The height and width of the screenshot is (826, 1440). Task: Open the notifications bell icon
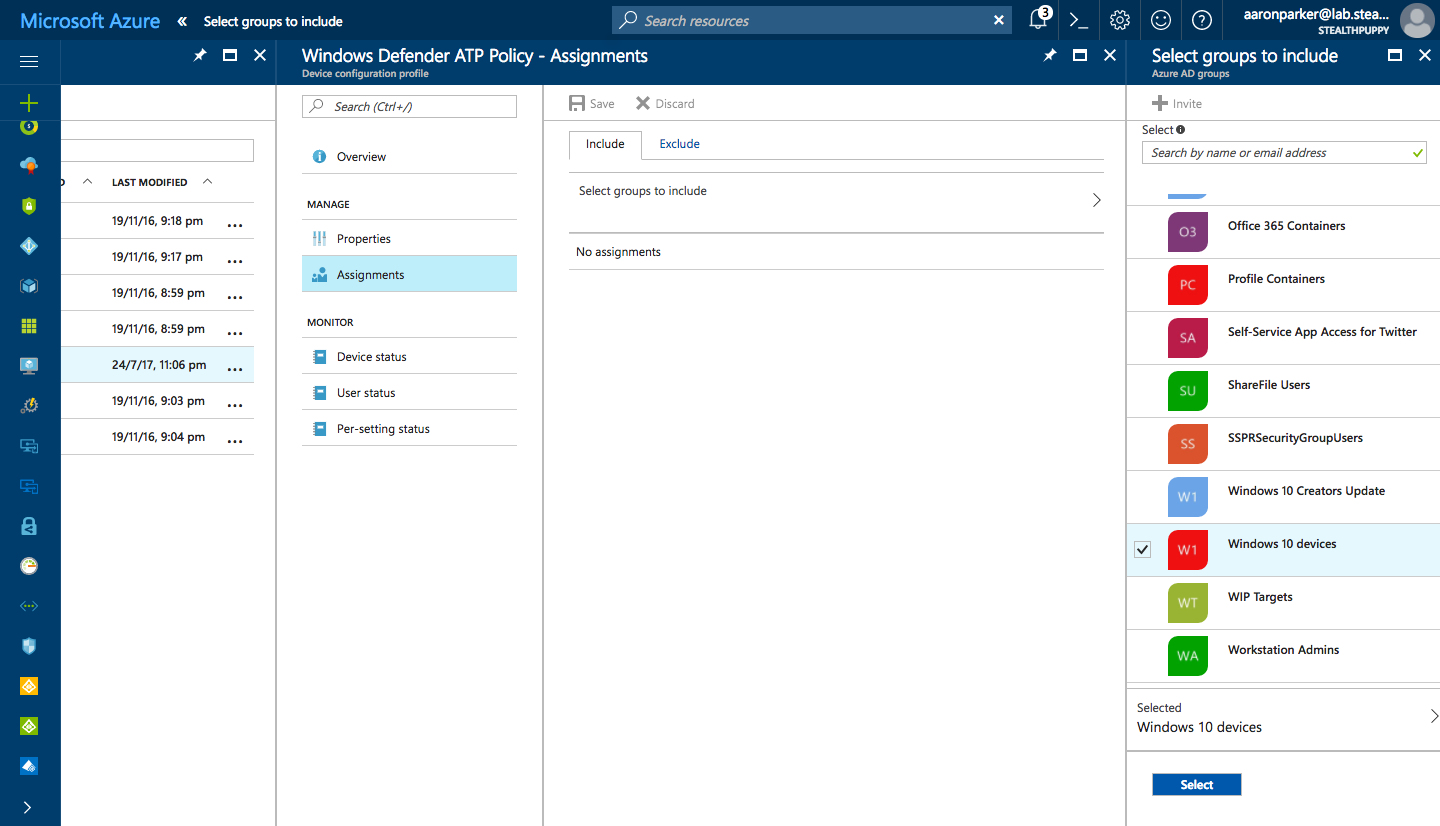tap(1038, 20)
